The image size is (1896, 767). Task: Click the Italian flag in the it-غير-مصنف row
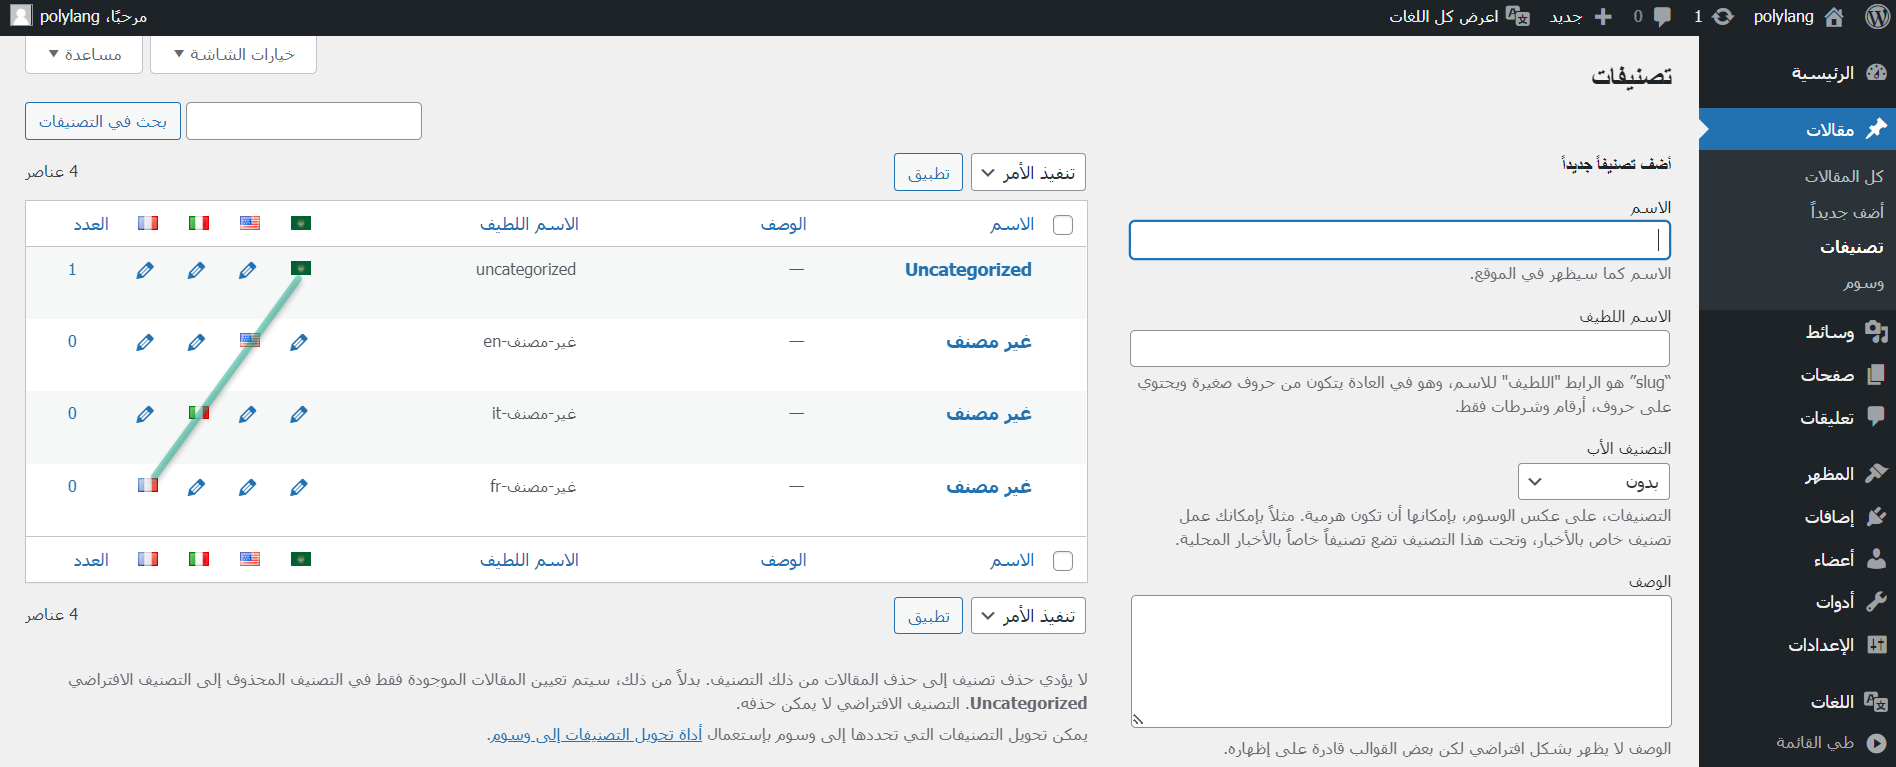199,413
